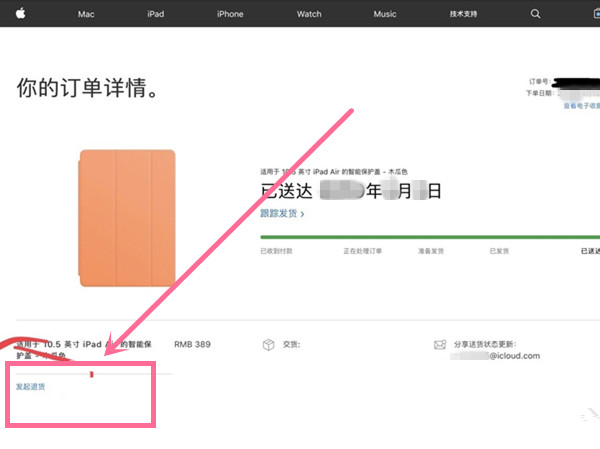Screen dimensions: 600x449
Task: Click the 你的订单详情。 heading
Action: pyautogui.click(x=87, y=88)
